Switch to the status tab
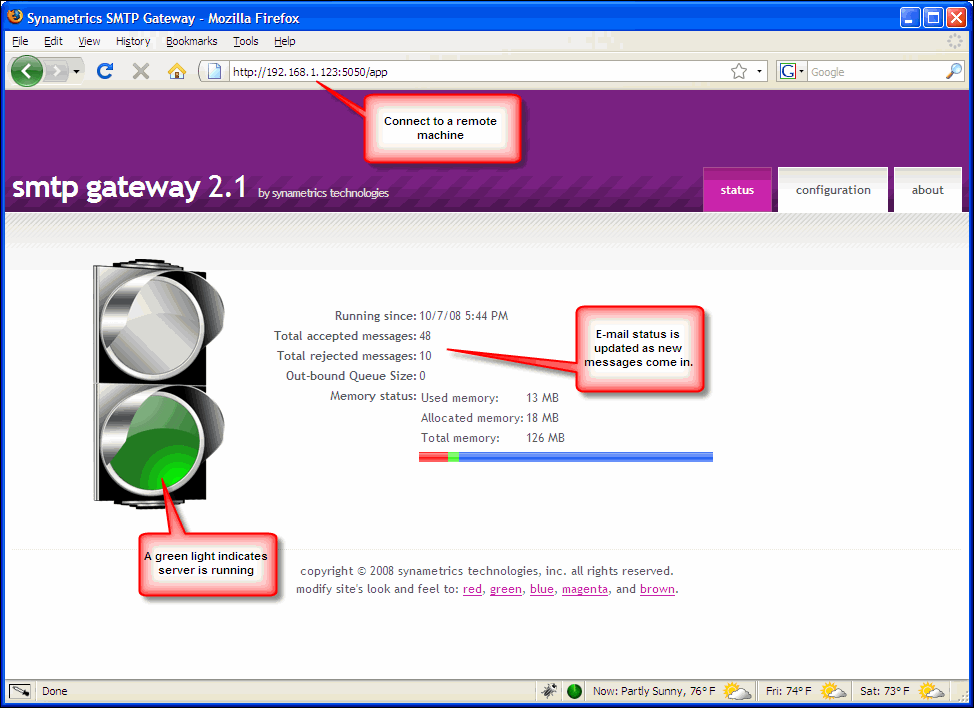Viewport: 974px width, 708px height. click(x=737, y=190)
